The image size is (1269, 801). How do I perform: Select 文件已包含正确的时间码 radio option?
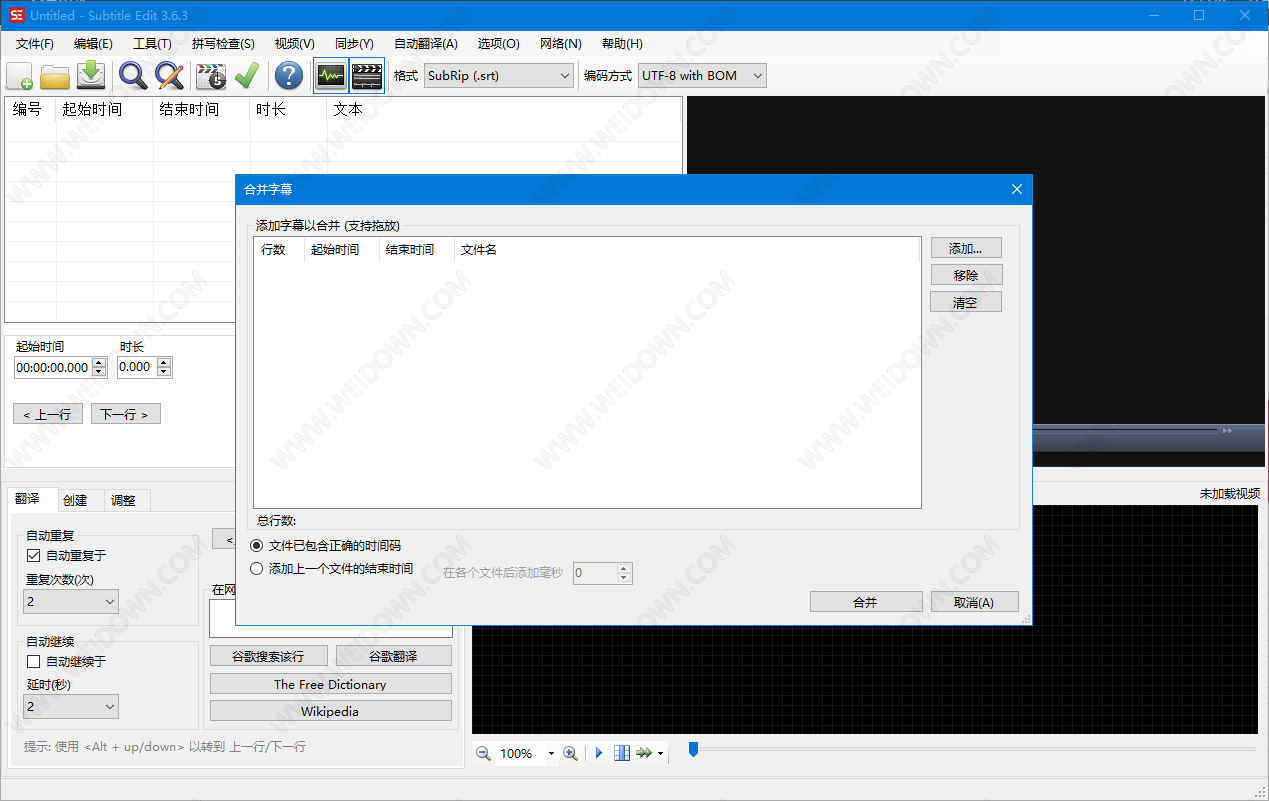point(257,546)
